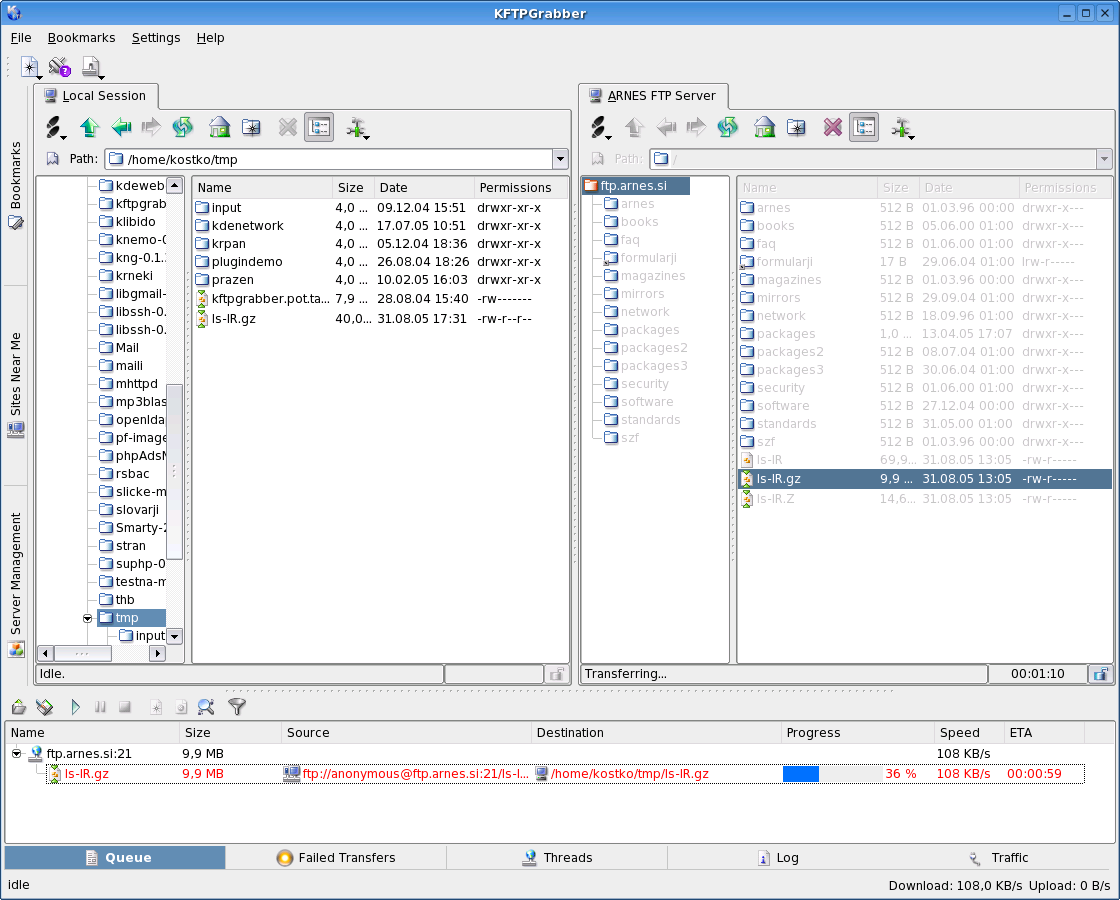Abort the ARNES server operation (red X)
The width and height of the screenshot is (1120, 900).
[x=833, y=127]
